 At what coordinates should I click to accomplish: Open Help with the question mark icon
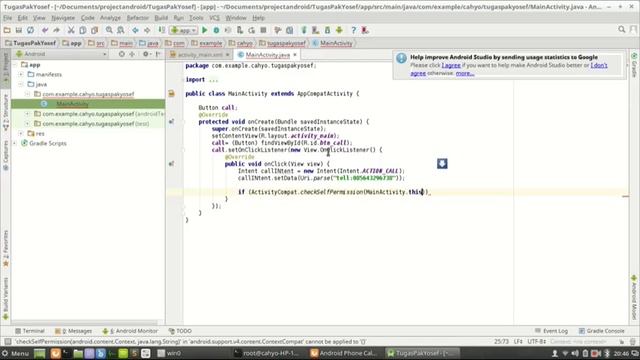click(x=353, y=30)
